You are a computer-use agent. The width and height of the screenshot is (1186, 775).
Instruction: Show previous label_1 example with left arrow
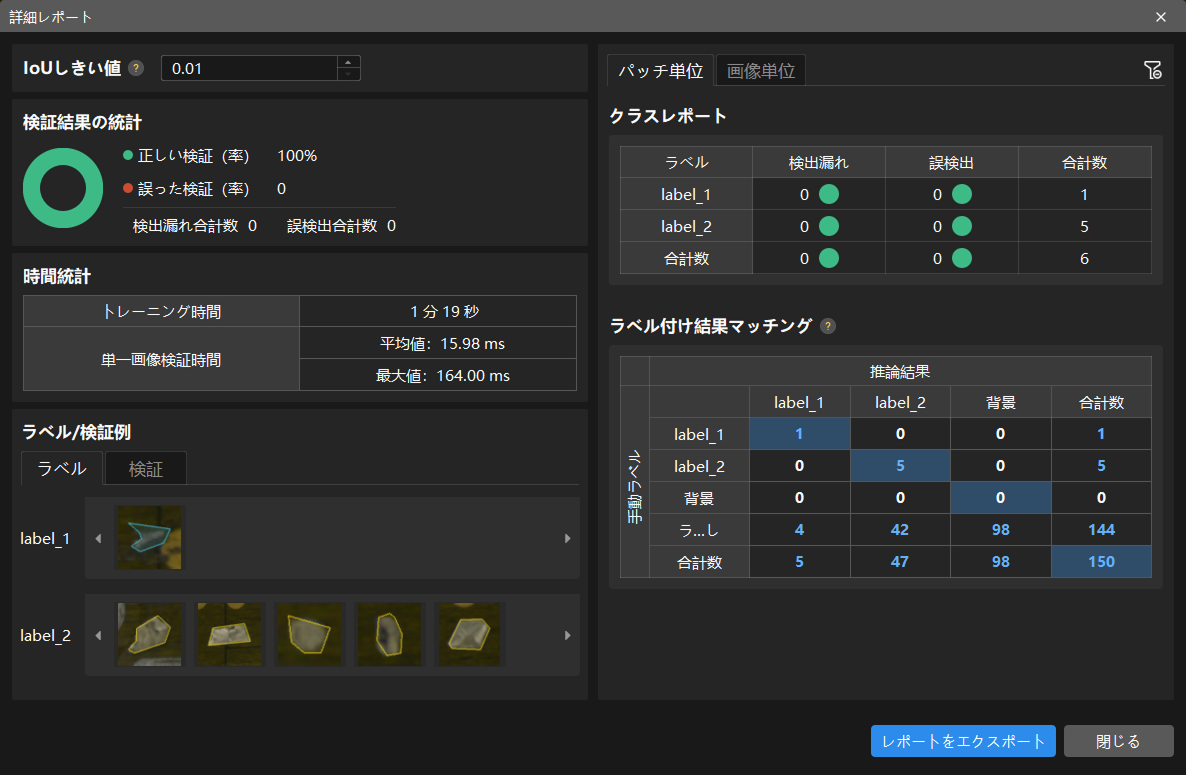[98, 538]
